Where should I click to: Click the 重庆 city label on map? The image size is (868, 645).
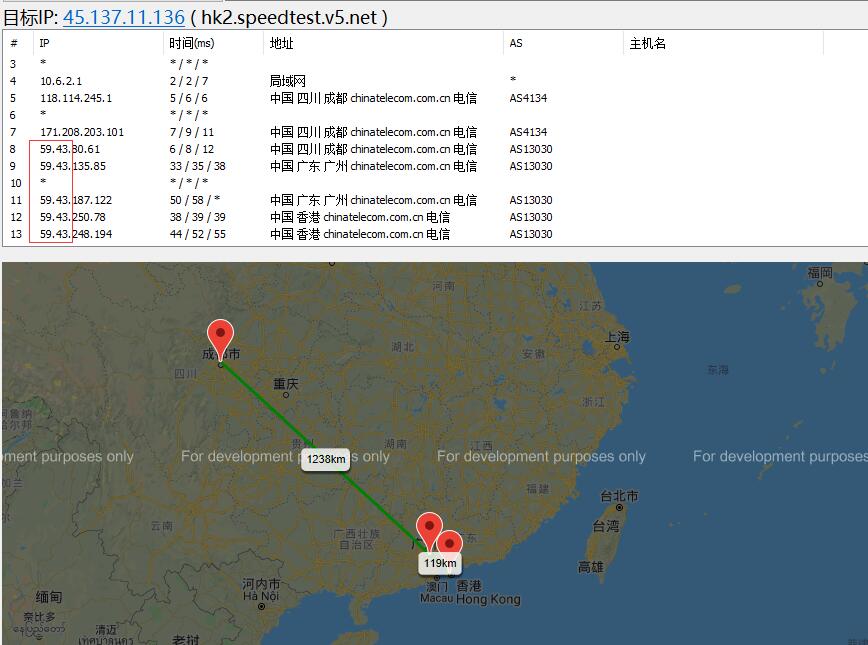point(286,384)
